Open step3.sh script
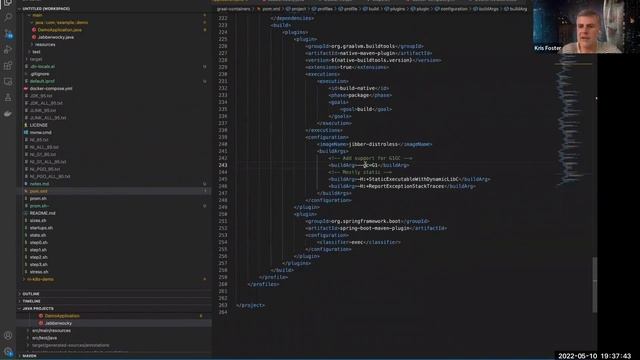Viewport: 640px width, 360px height. [x=38, y=264]
